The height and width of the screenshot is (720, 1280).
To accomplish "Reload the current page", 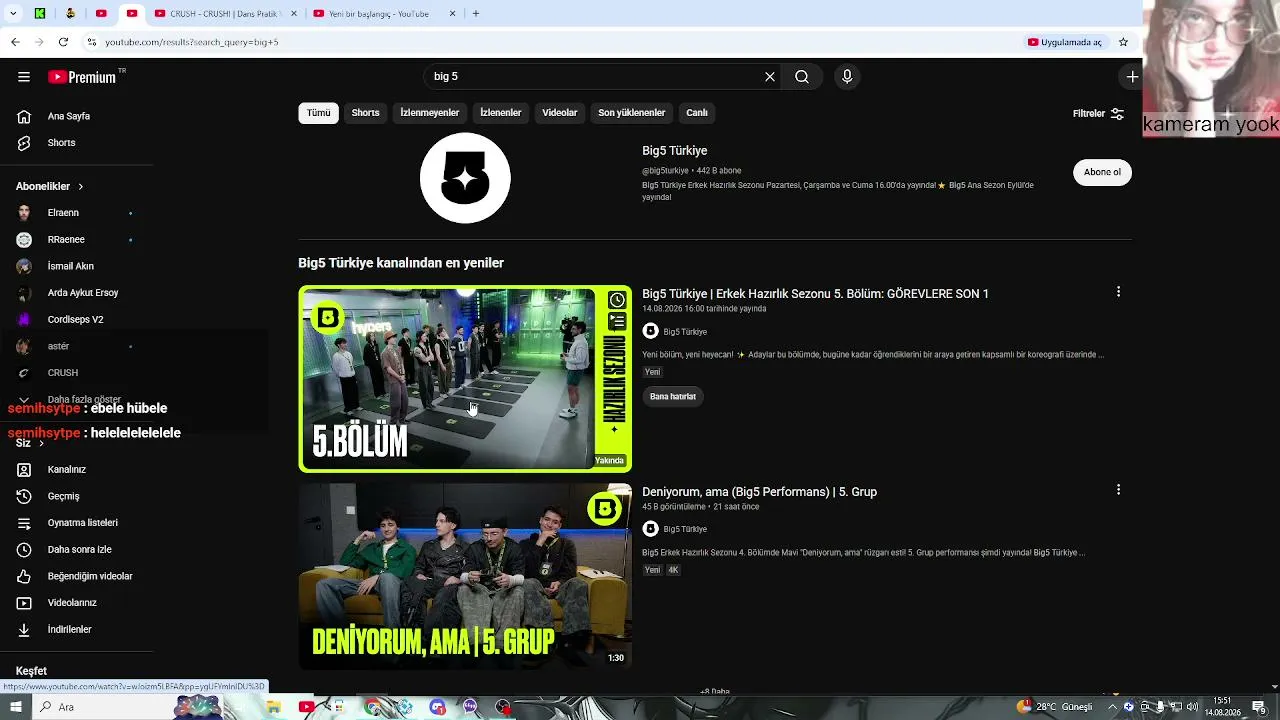I will pos(63,42).
